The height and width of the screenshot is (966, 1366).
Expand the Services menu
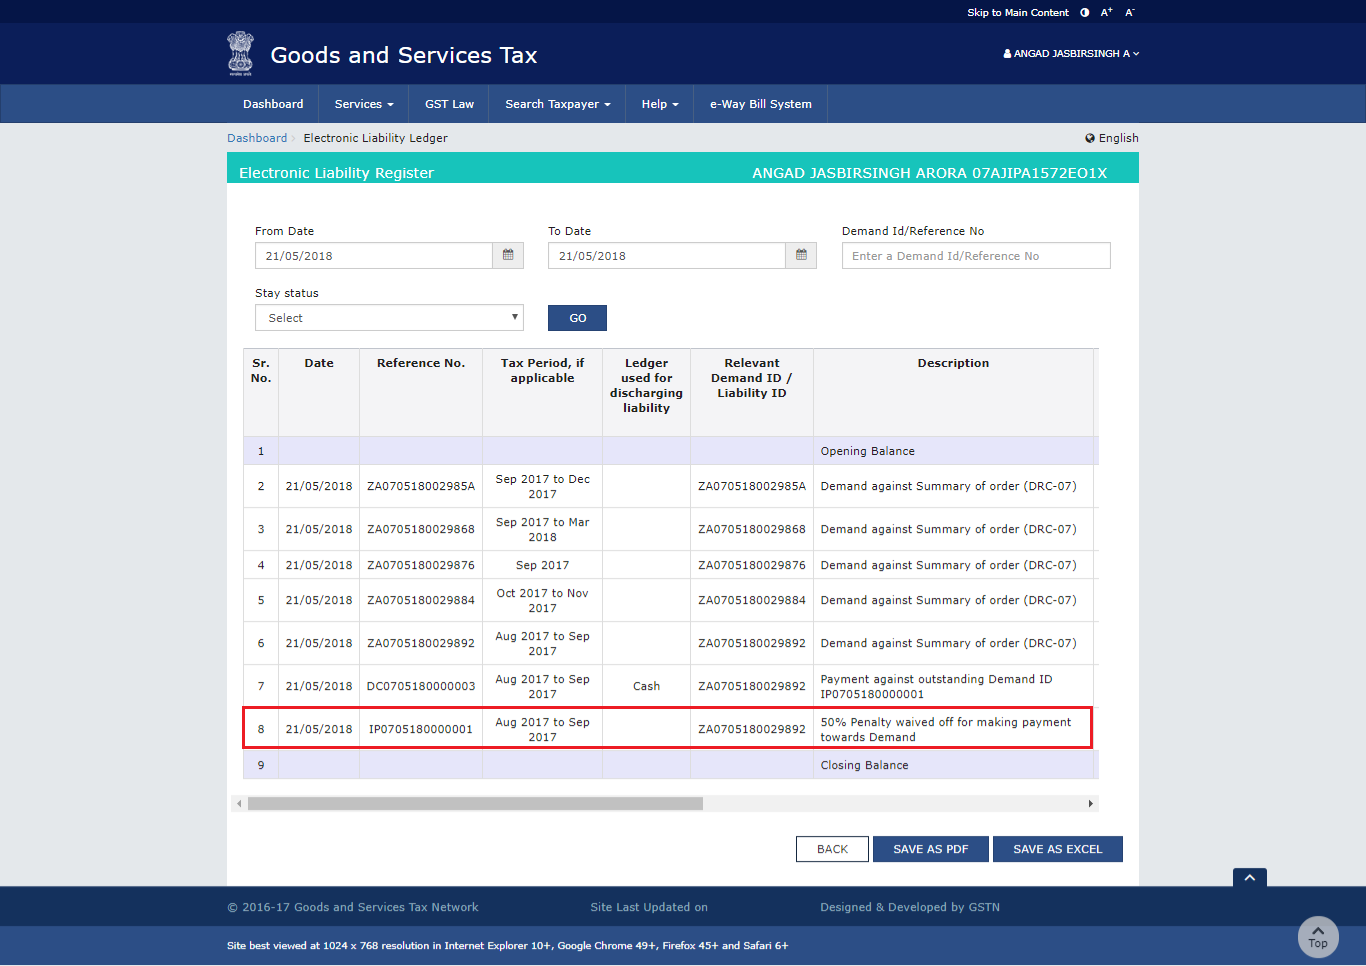[363, 103]
